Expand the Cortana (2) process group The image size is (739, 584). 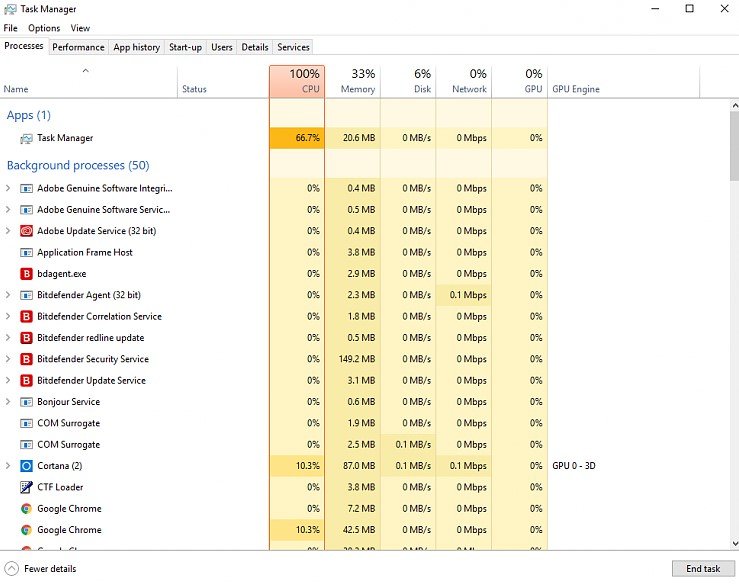[x=8, y=466]
